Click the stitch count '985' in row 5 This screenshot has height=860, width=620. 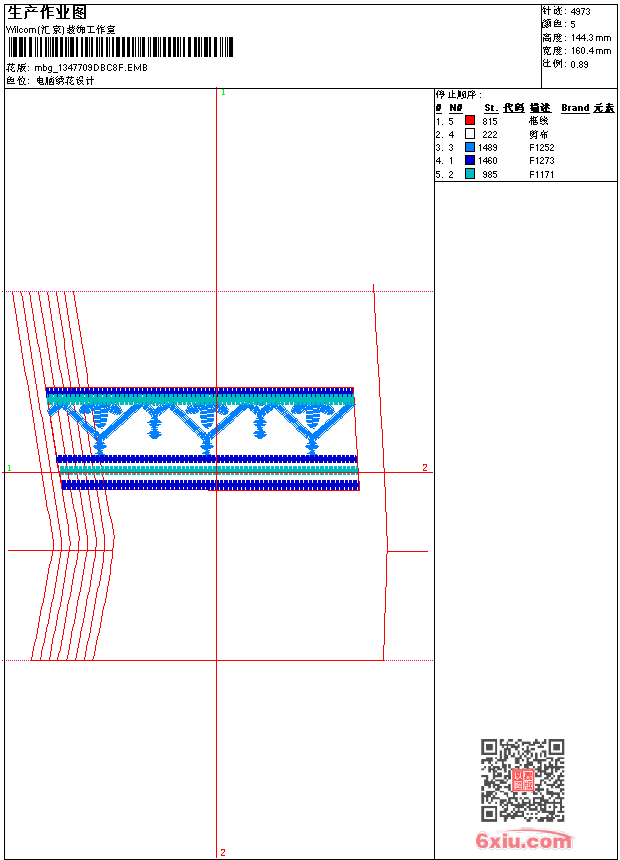coord(490,175)
